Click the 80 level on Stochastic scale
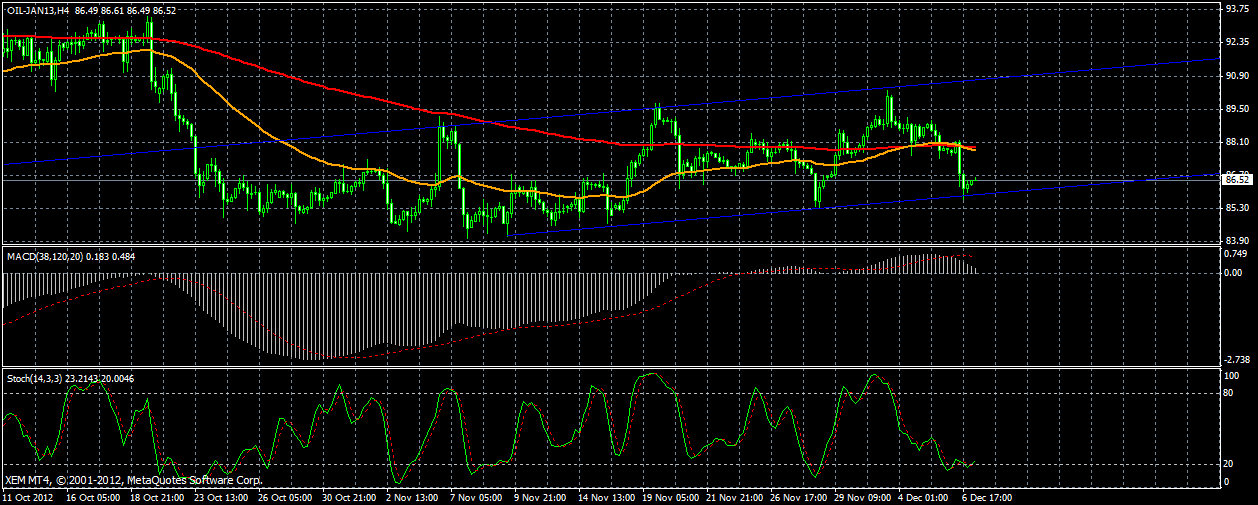 click(1230, 392)
